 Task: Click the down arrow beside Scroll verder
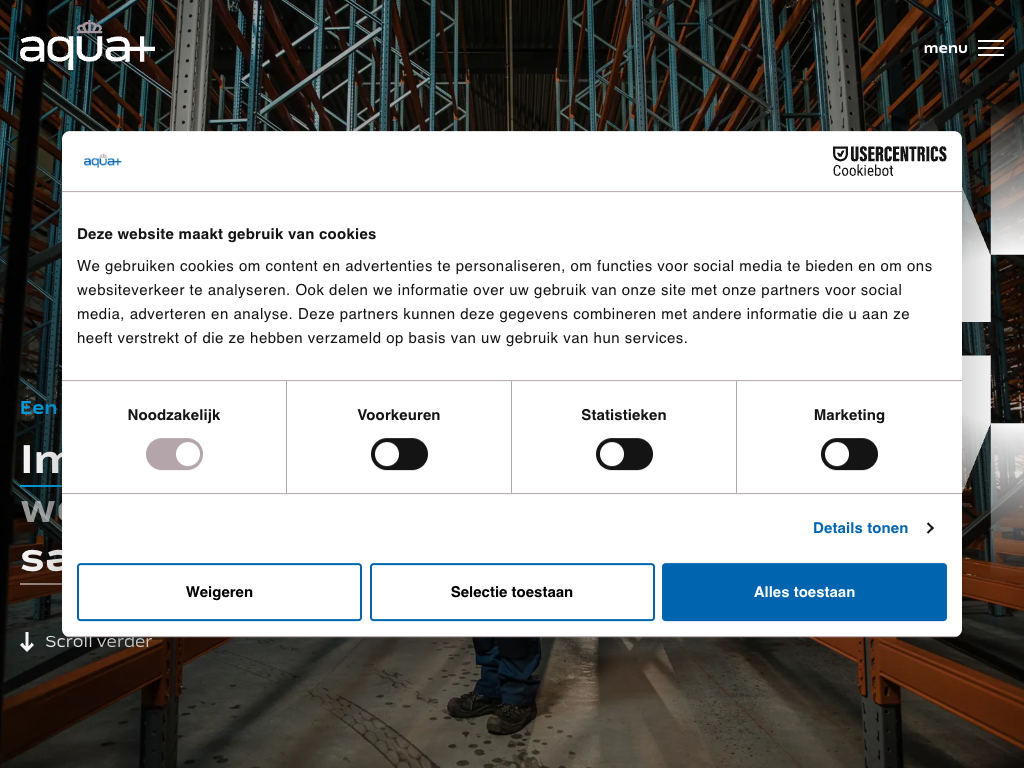pyautogui.click(x=27, y=642)
